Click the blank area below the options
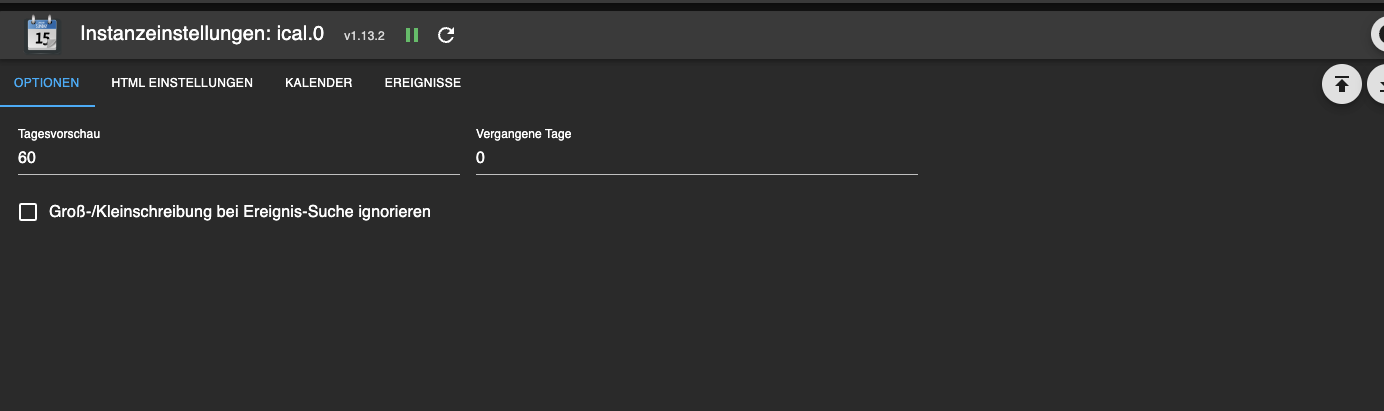1384x411 pixels. click(x=690, y=320)
